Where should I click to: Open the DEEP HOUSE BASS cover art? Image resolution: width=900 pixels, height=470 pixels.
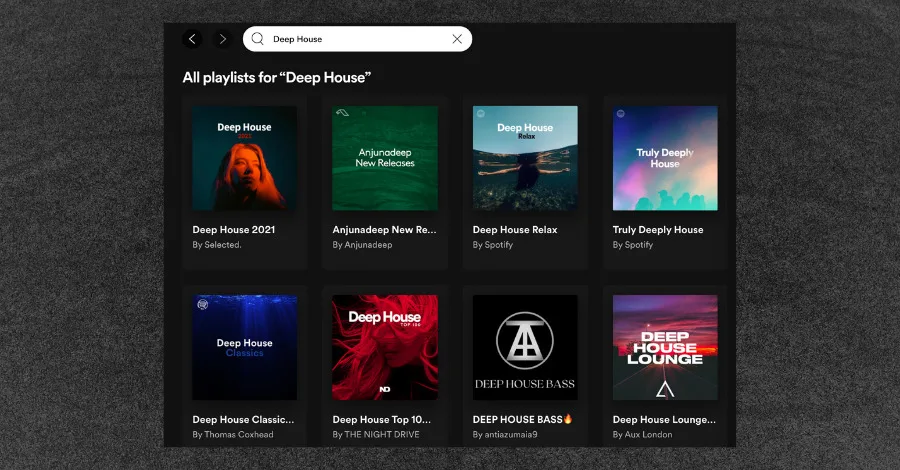point(525,347)
